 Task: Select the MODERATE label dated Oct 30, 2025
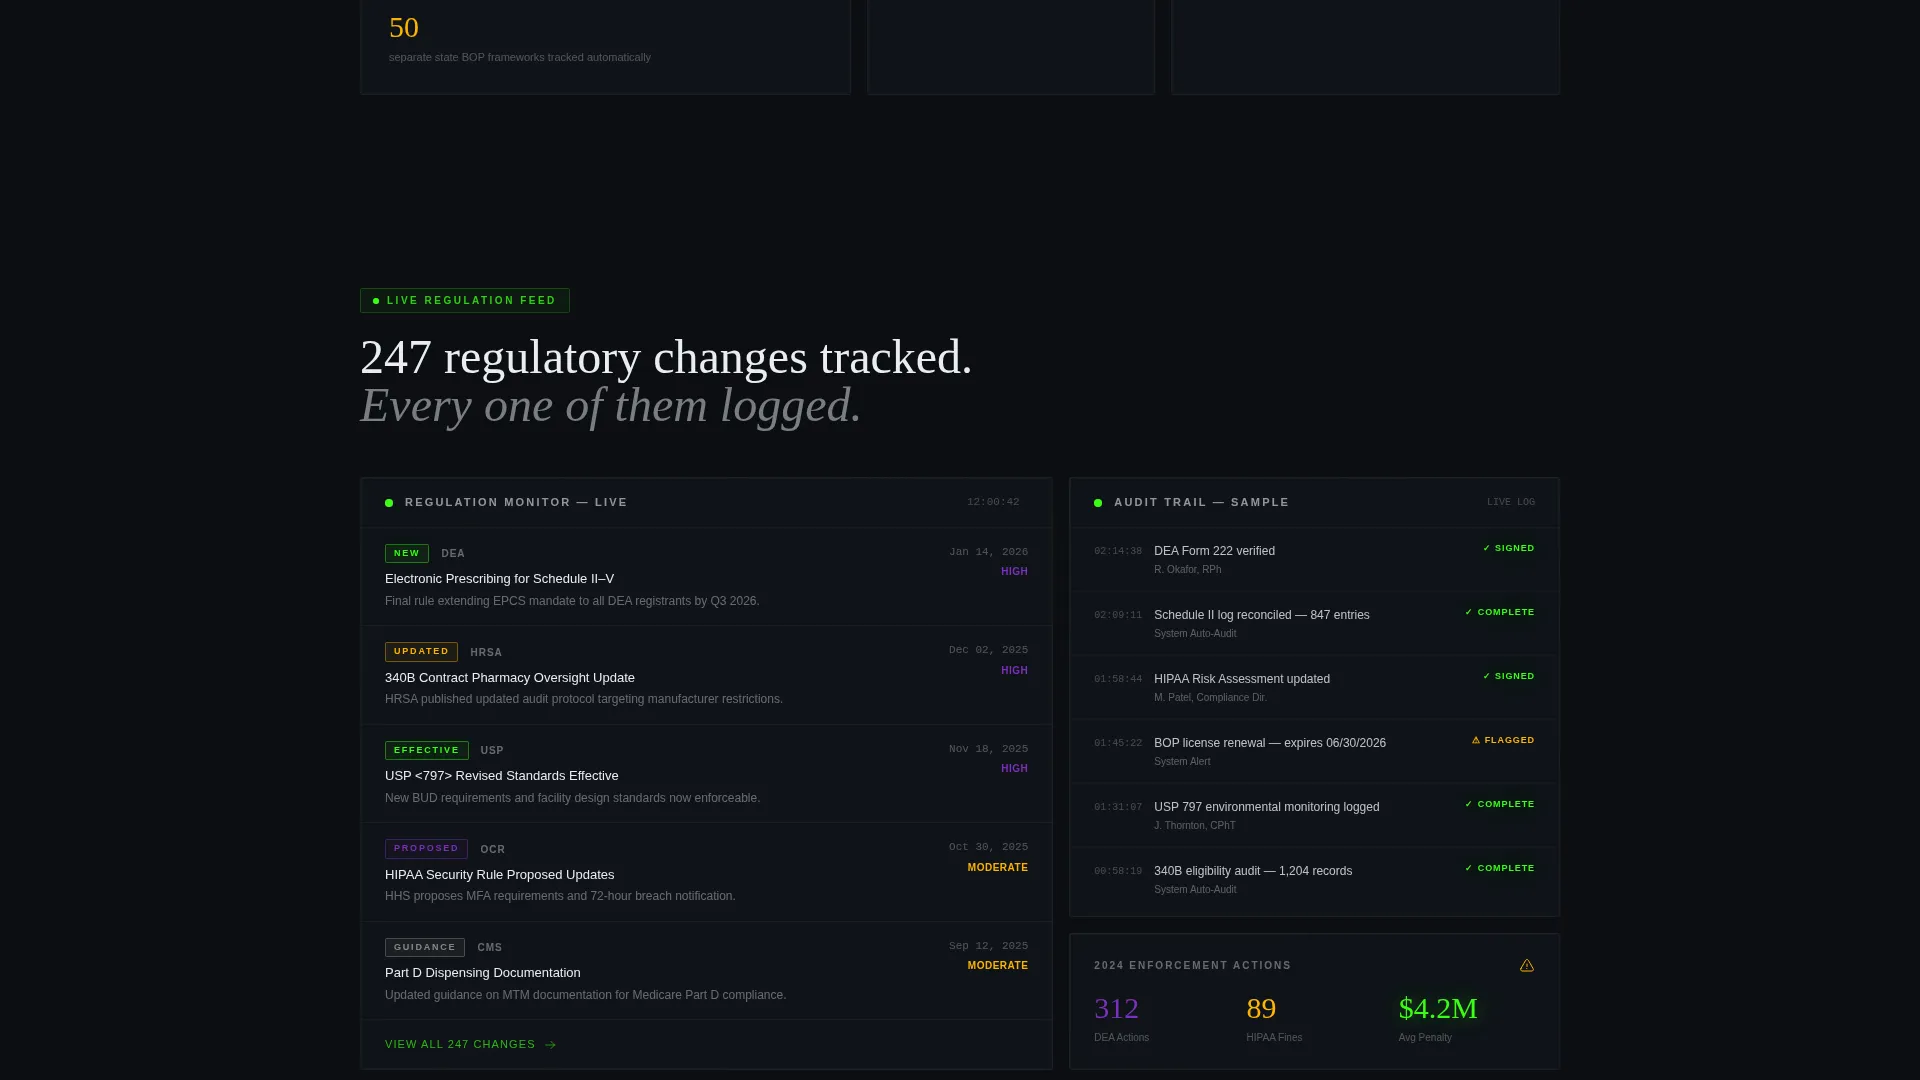point(997,868)
